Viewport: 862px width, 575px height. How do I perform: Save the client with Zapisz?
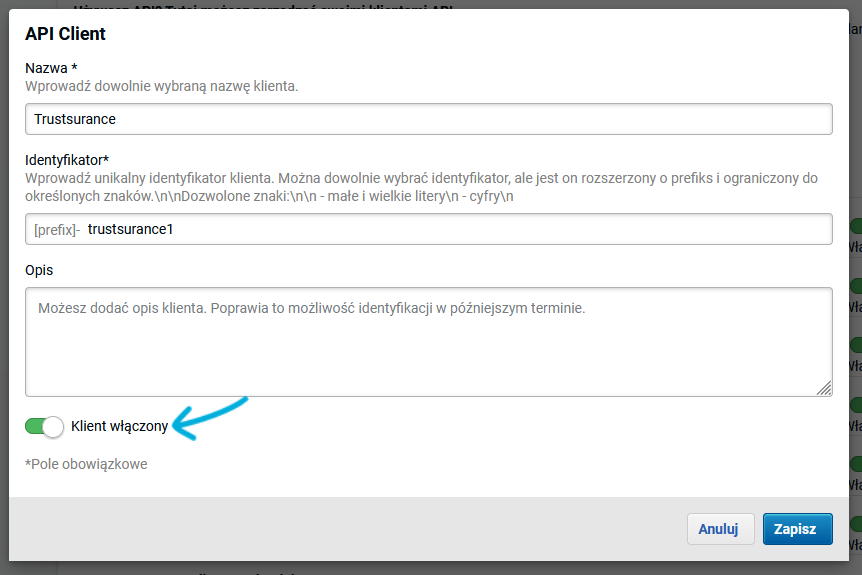[x=797, y=529]
